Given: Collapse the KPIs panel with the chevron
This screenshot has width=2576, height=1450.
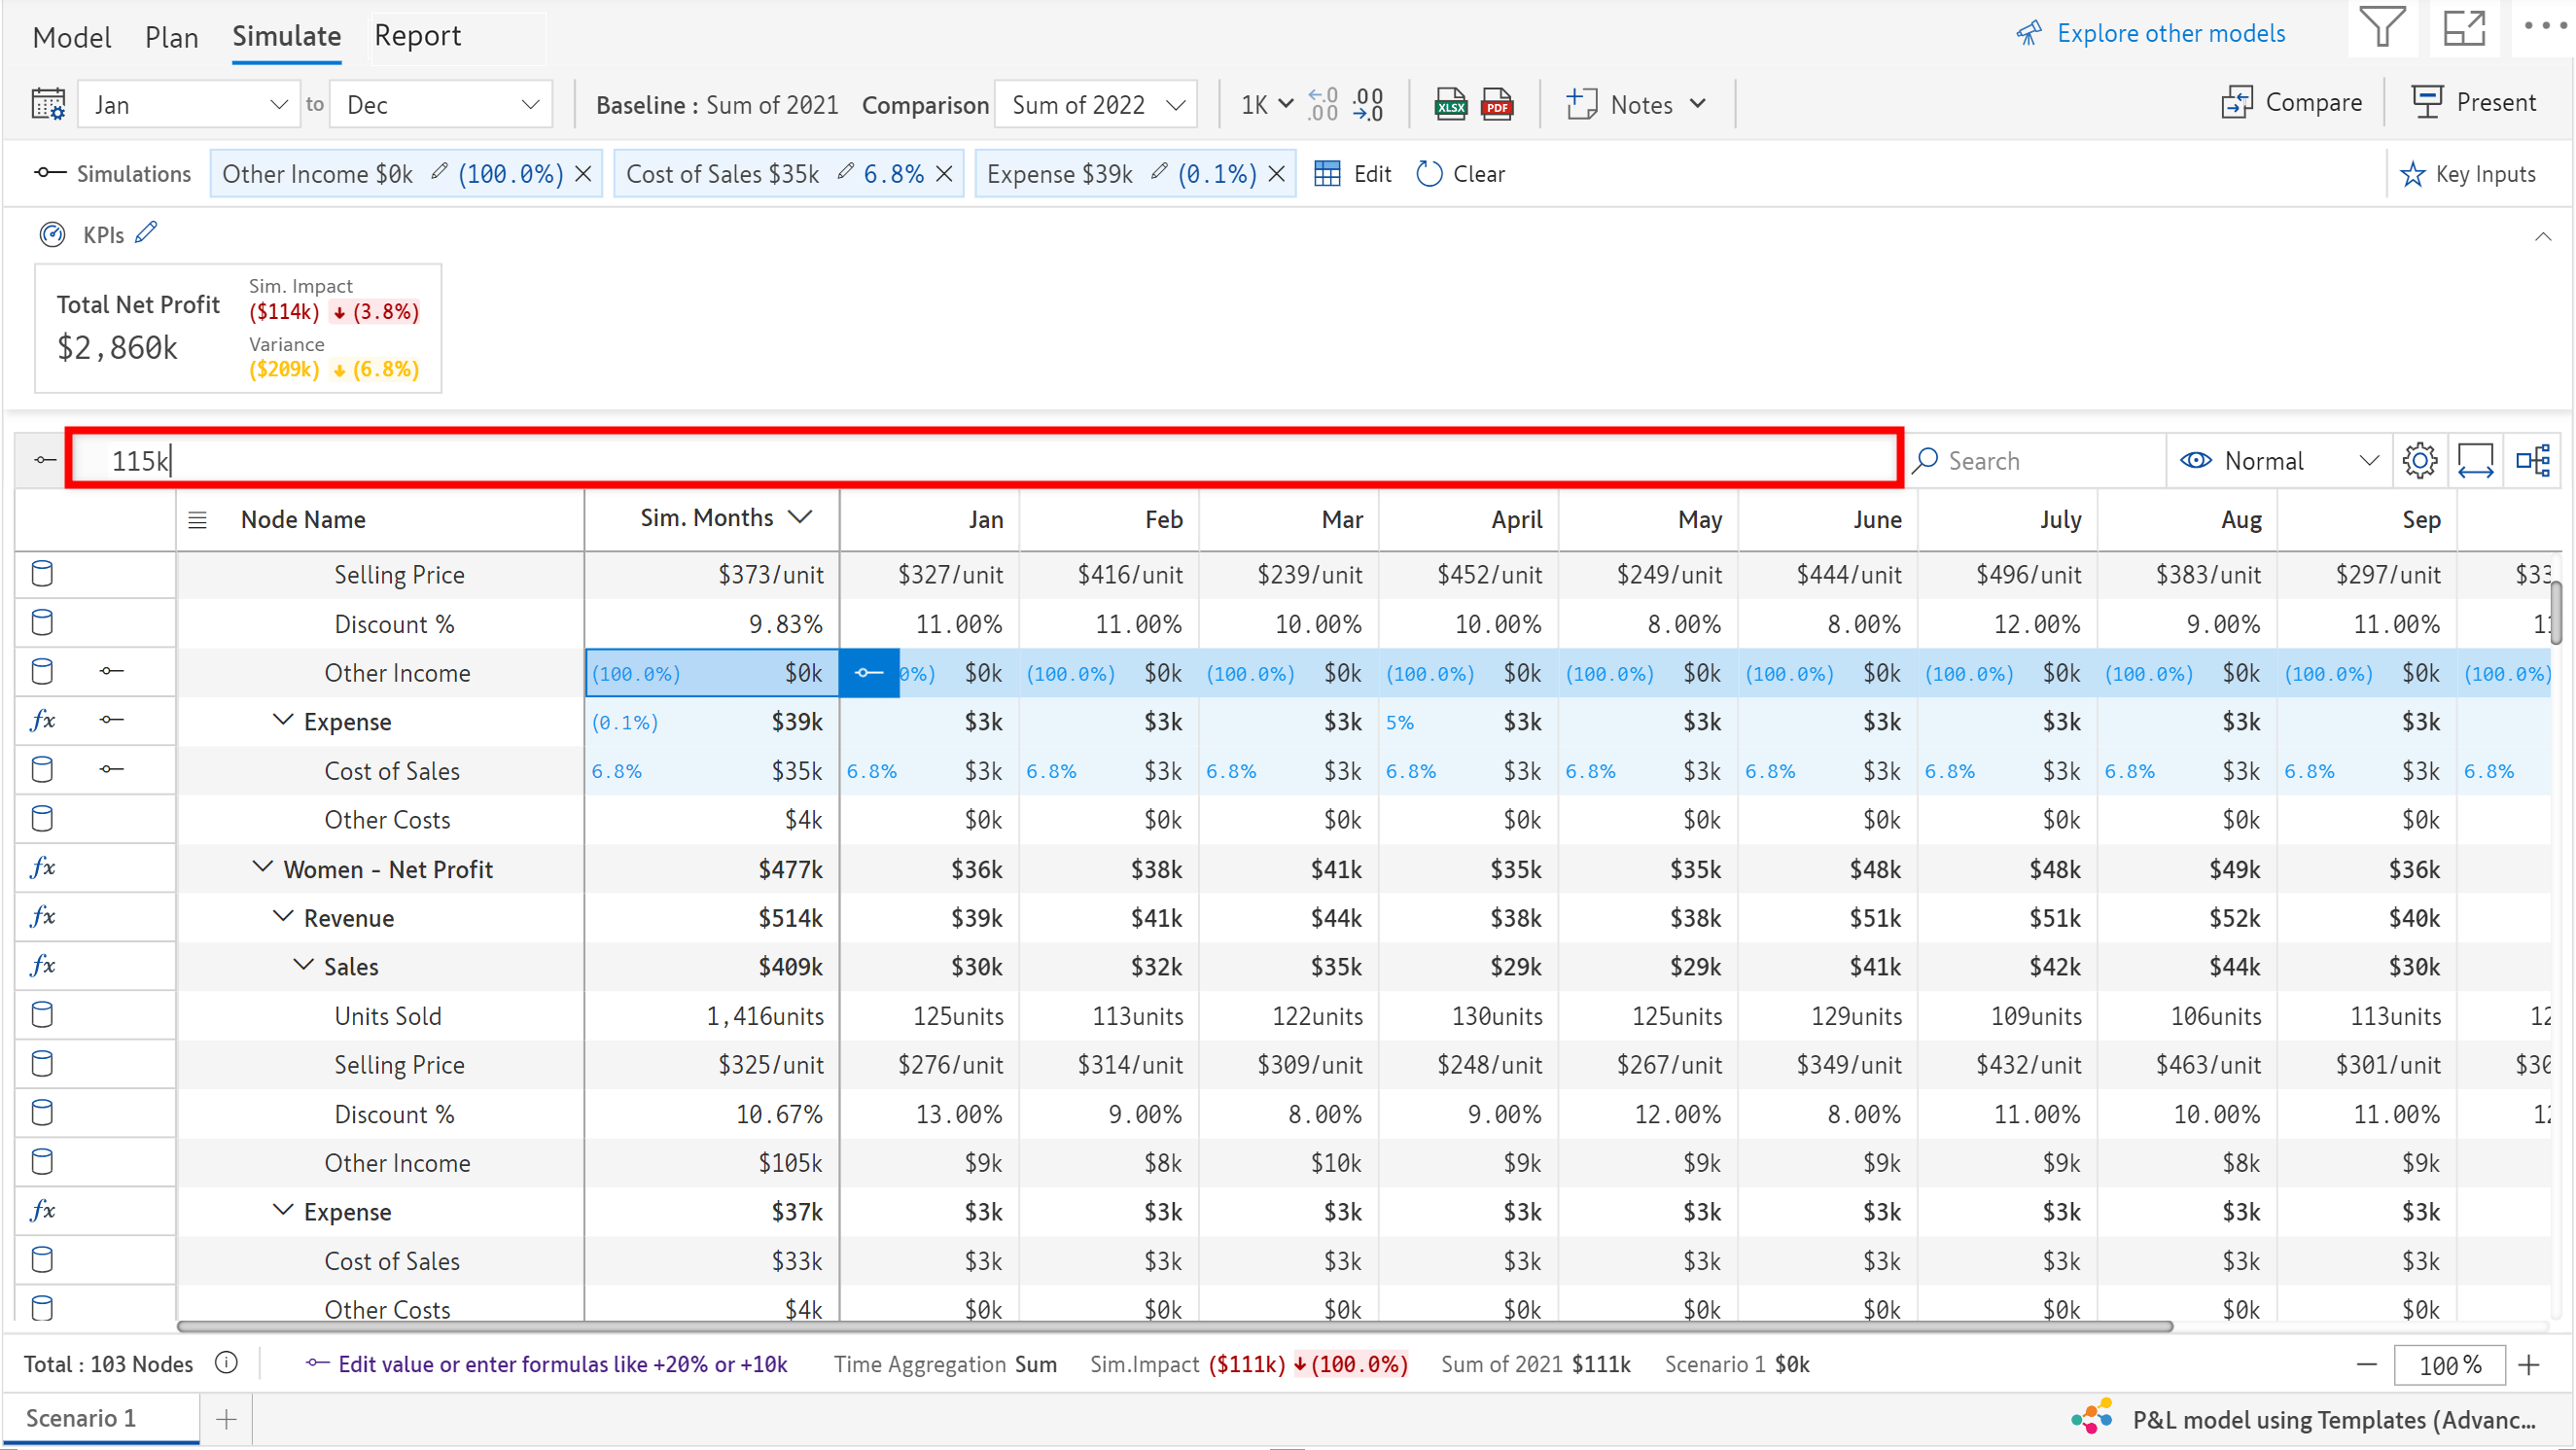Looking at the screenshot, I should 2542,237.
